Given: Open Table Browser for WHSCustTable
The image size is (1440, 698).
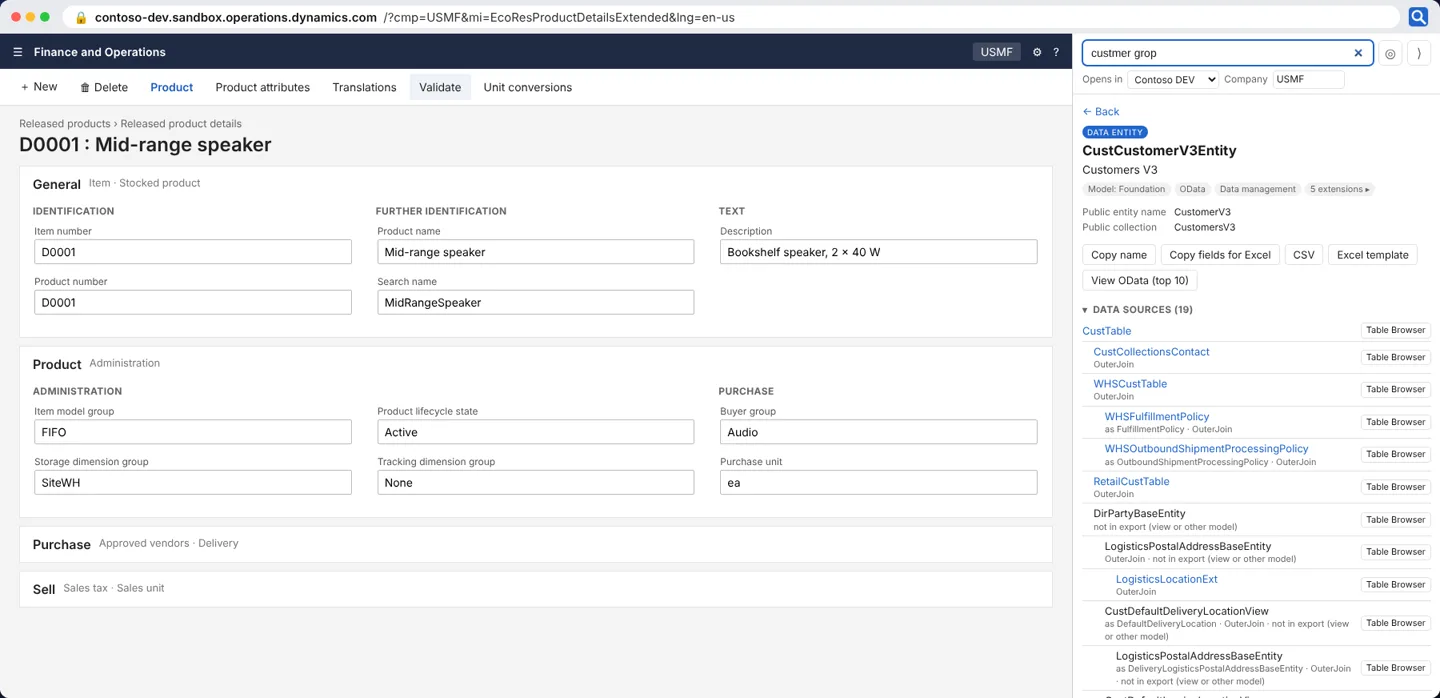Looking at the screenshot, I should [x=1396, y=390].
